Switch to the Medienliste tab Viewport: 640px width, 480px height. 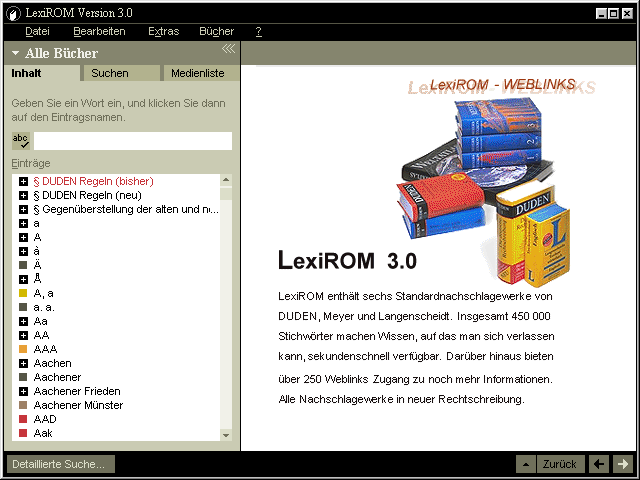201,73
